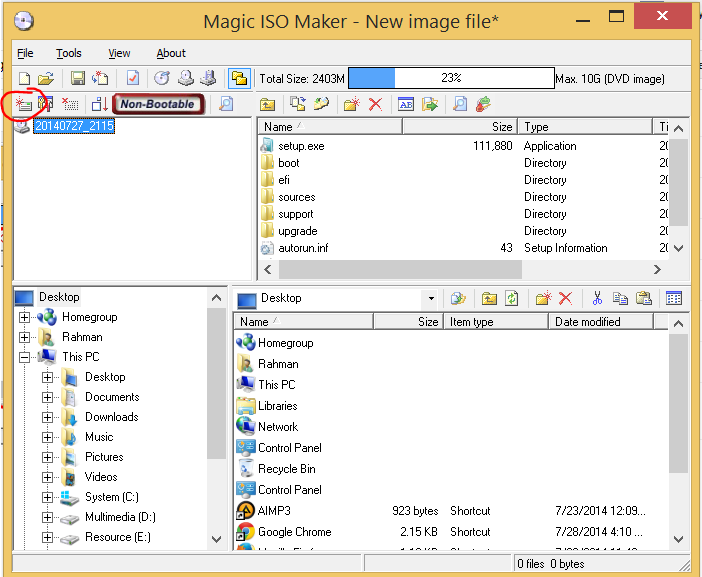Click the add files icon in image toolbar
The width and height of the screenshot is (702, 577).
[x=298, y=104]
